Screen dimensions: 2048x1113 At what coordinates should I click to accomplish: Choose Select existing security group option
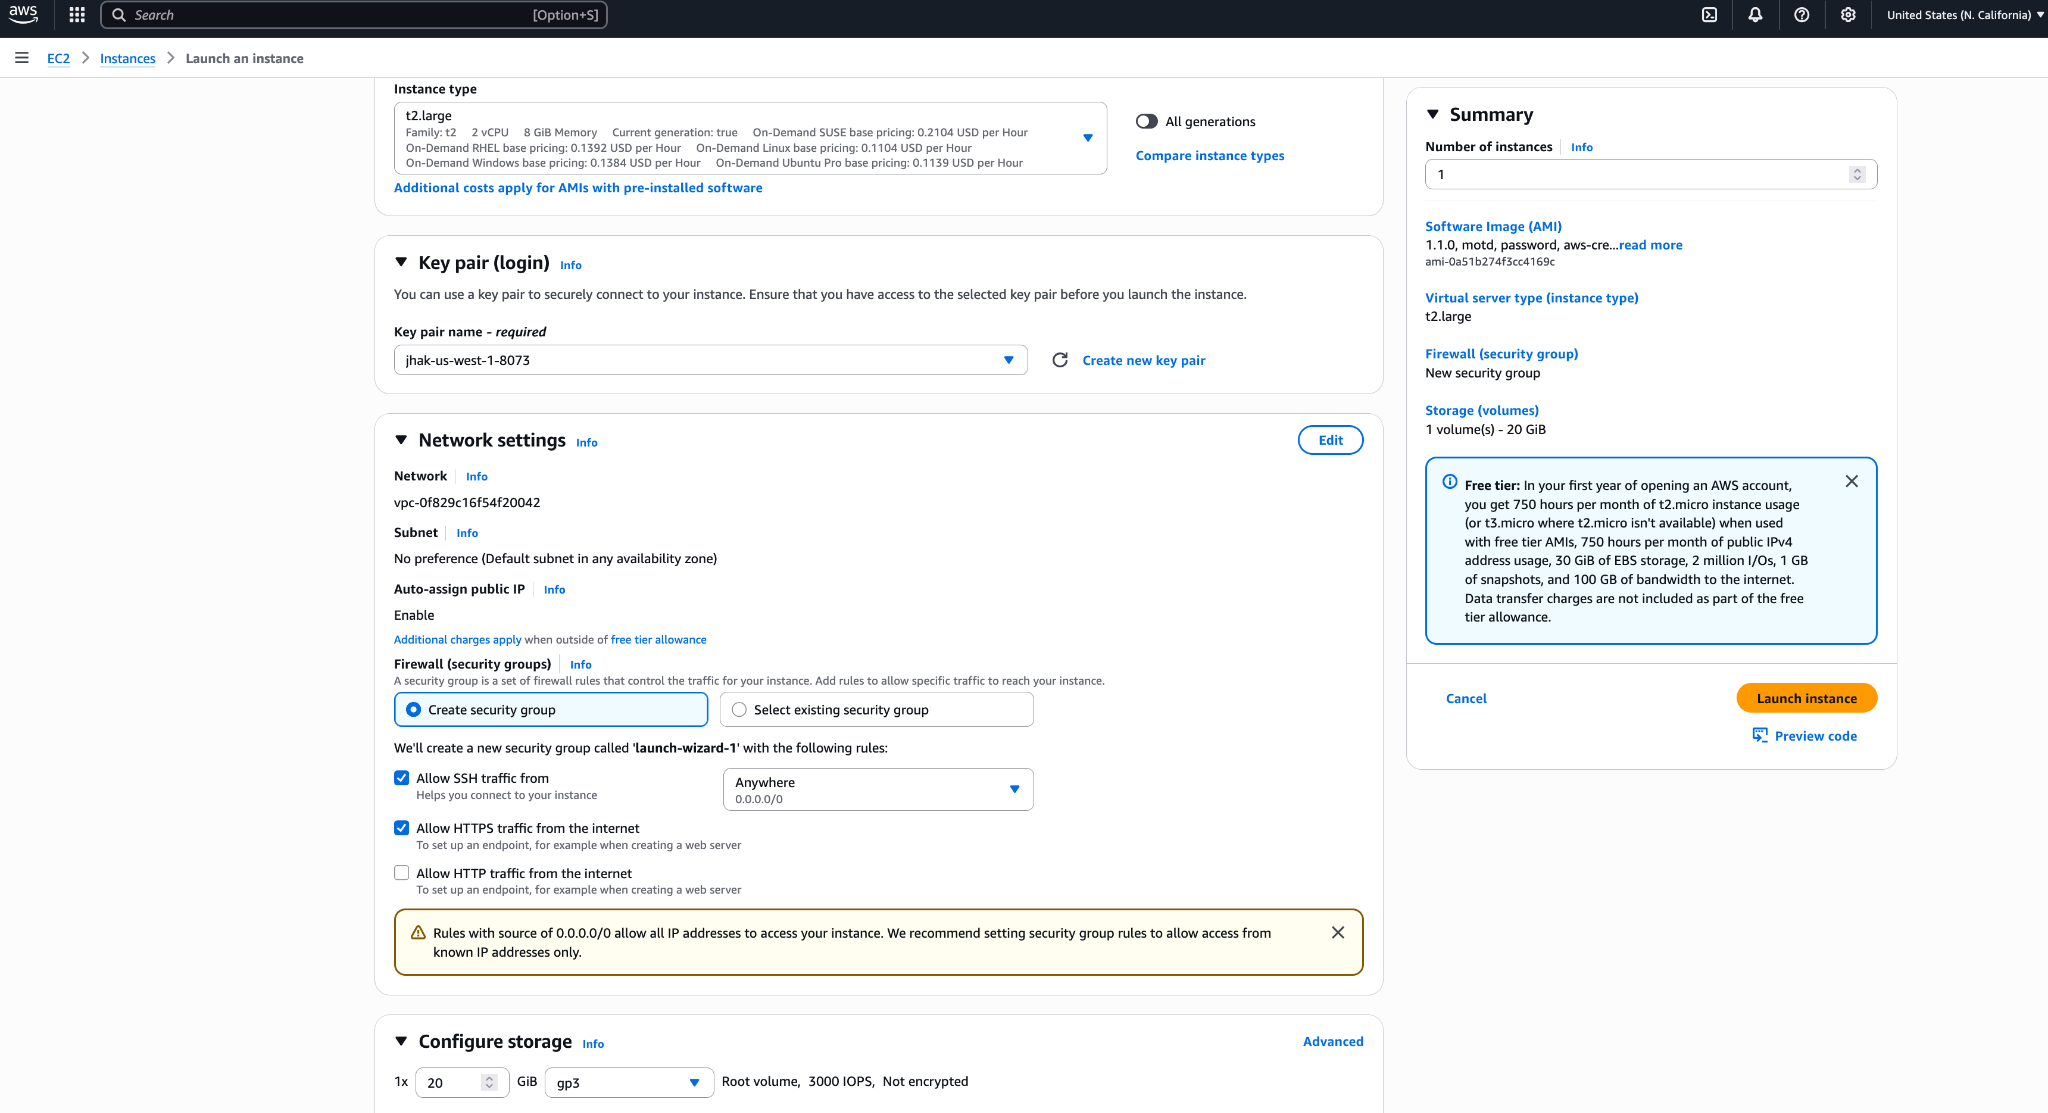pos(740,710)
